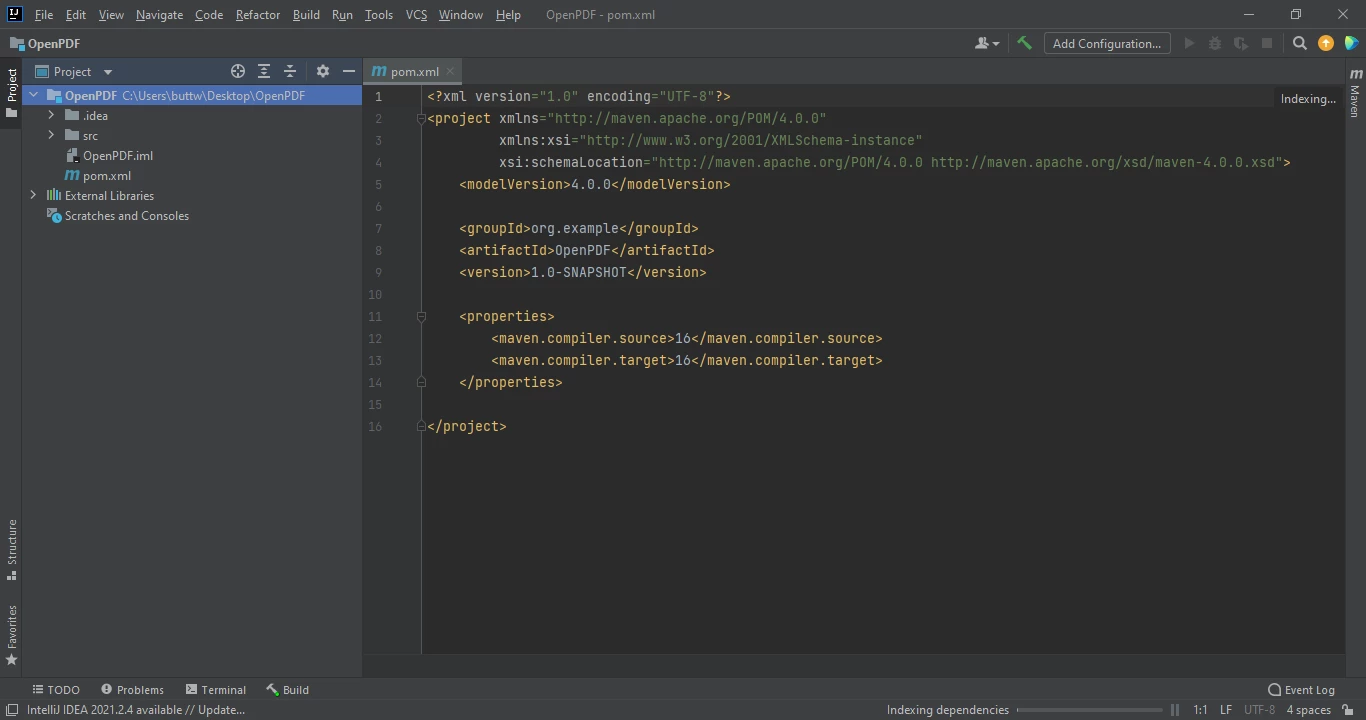1366x720 pixels.
Task: Click the Run with Coverage icon
Action: pyautogui.click(x=1241, y=43)
